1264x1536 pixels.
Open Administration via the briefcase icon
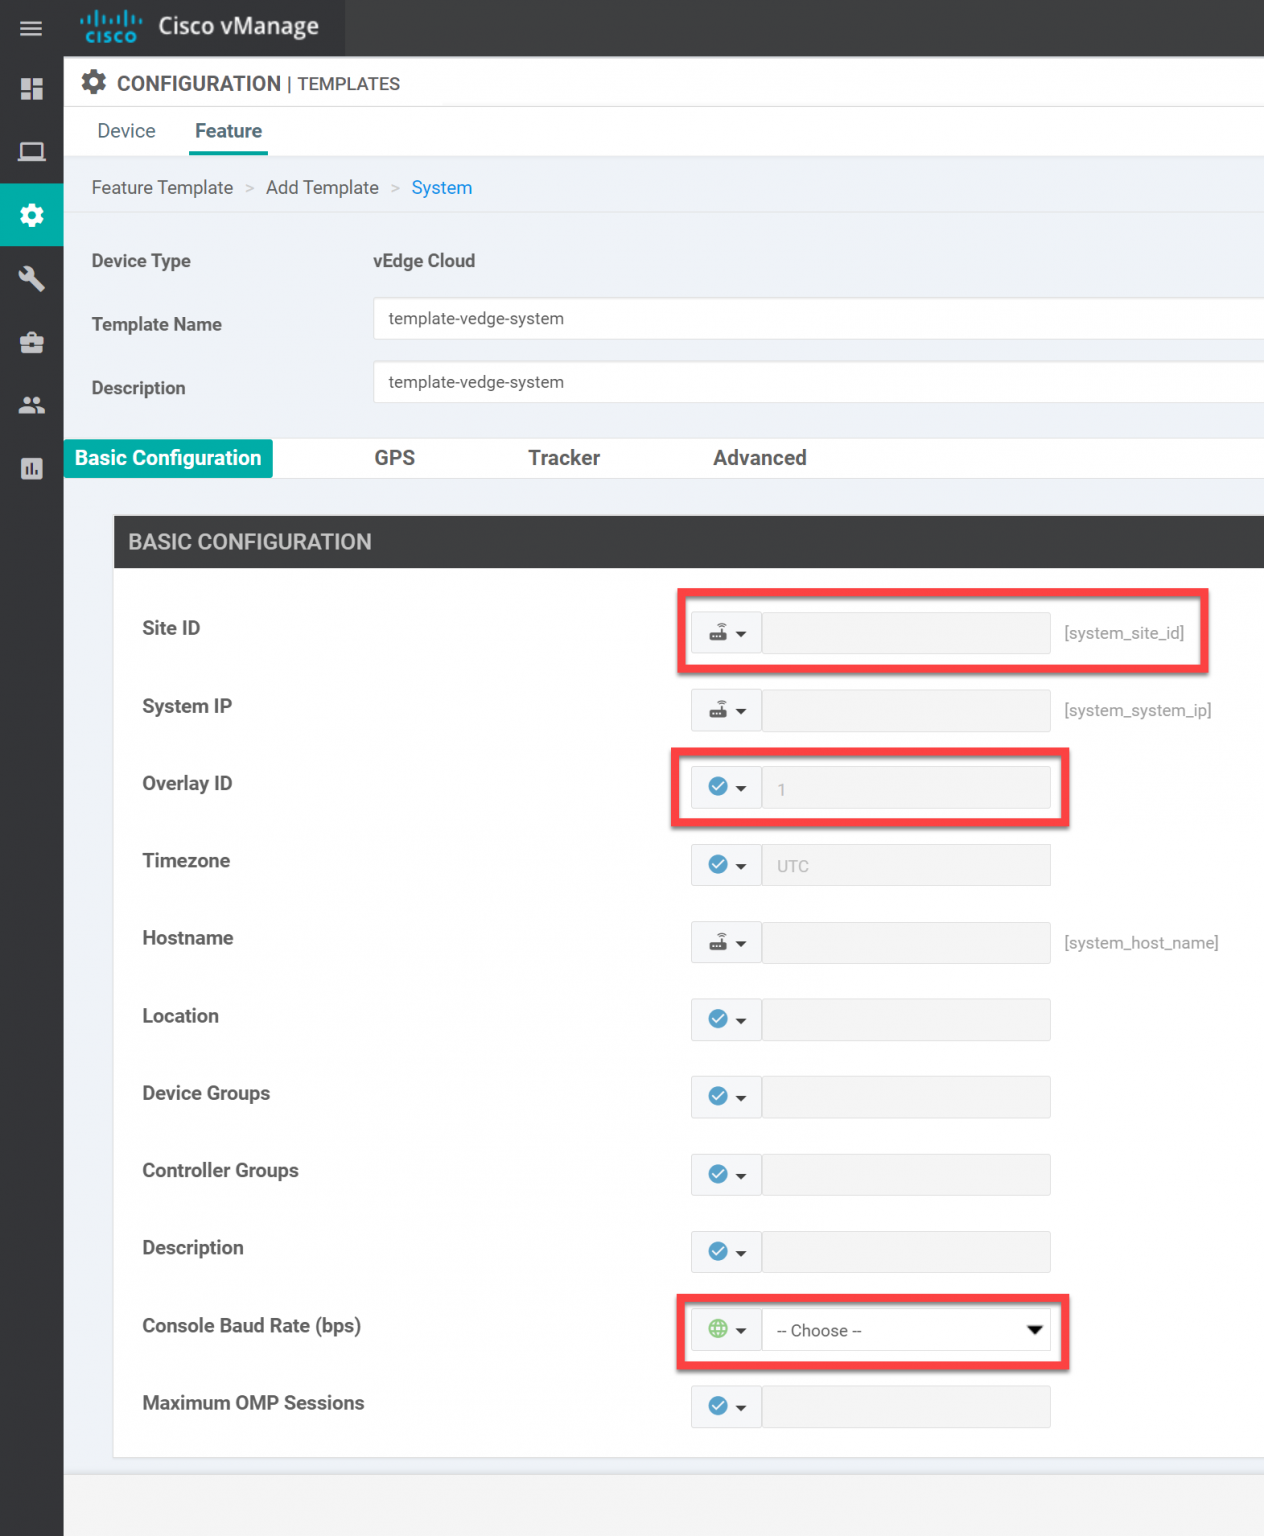point(31,342)
